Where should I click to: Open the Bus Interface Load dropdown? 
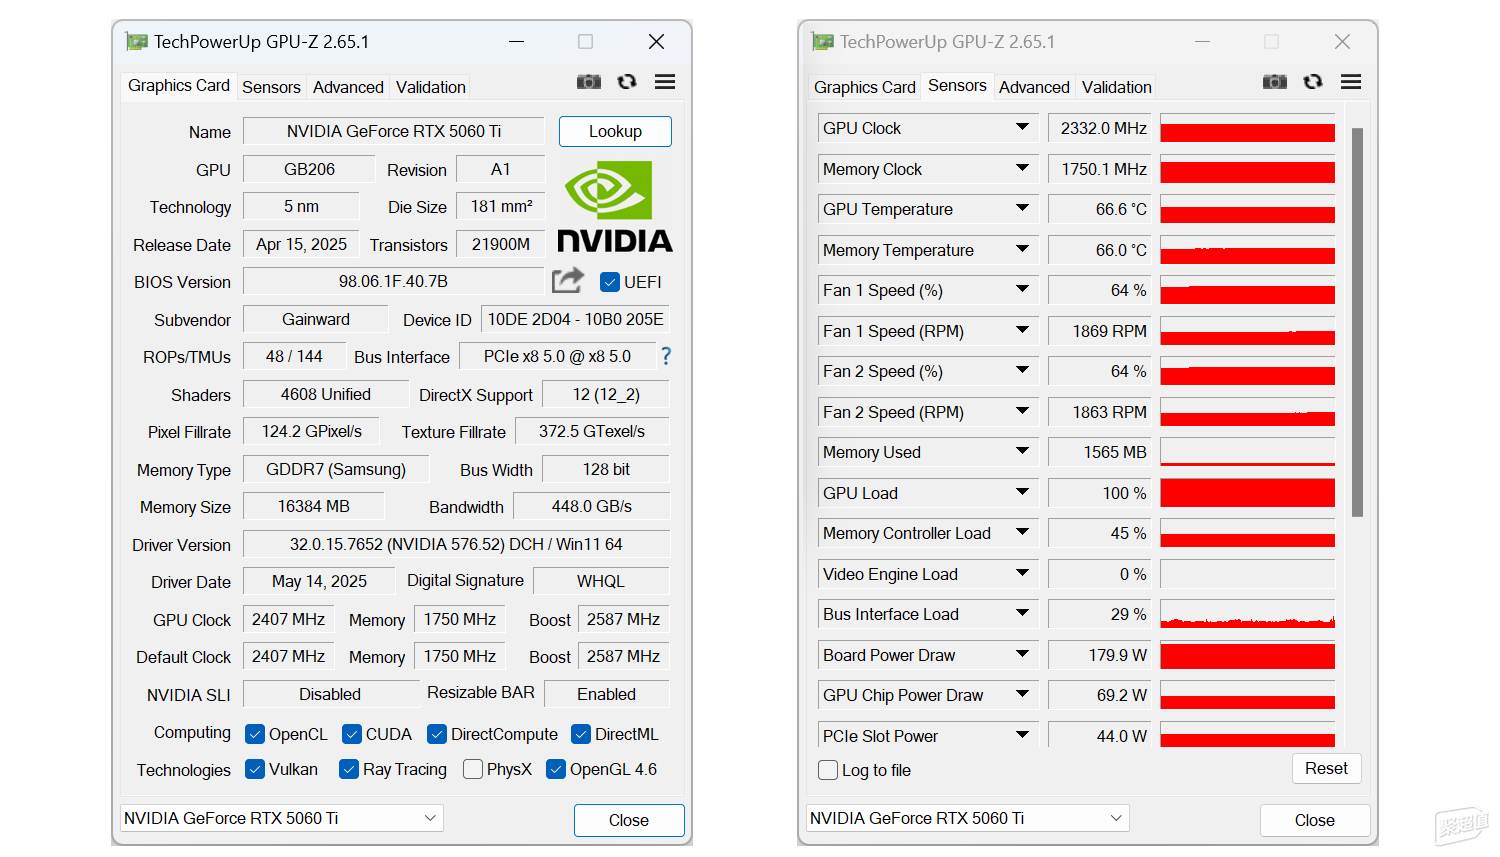tap(1022, 614)
